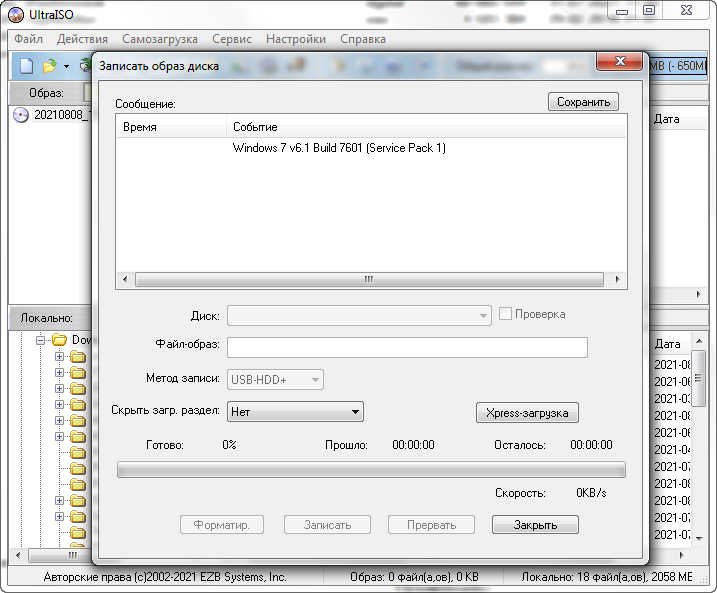The height and width of the screenshot is (593, 717).
Task: Click the message list horizontal scrollbar thumb
Action: tap(369, 279)
